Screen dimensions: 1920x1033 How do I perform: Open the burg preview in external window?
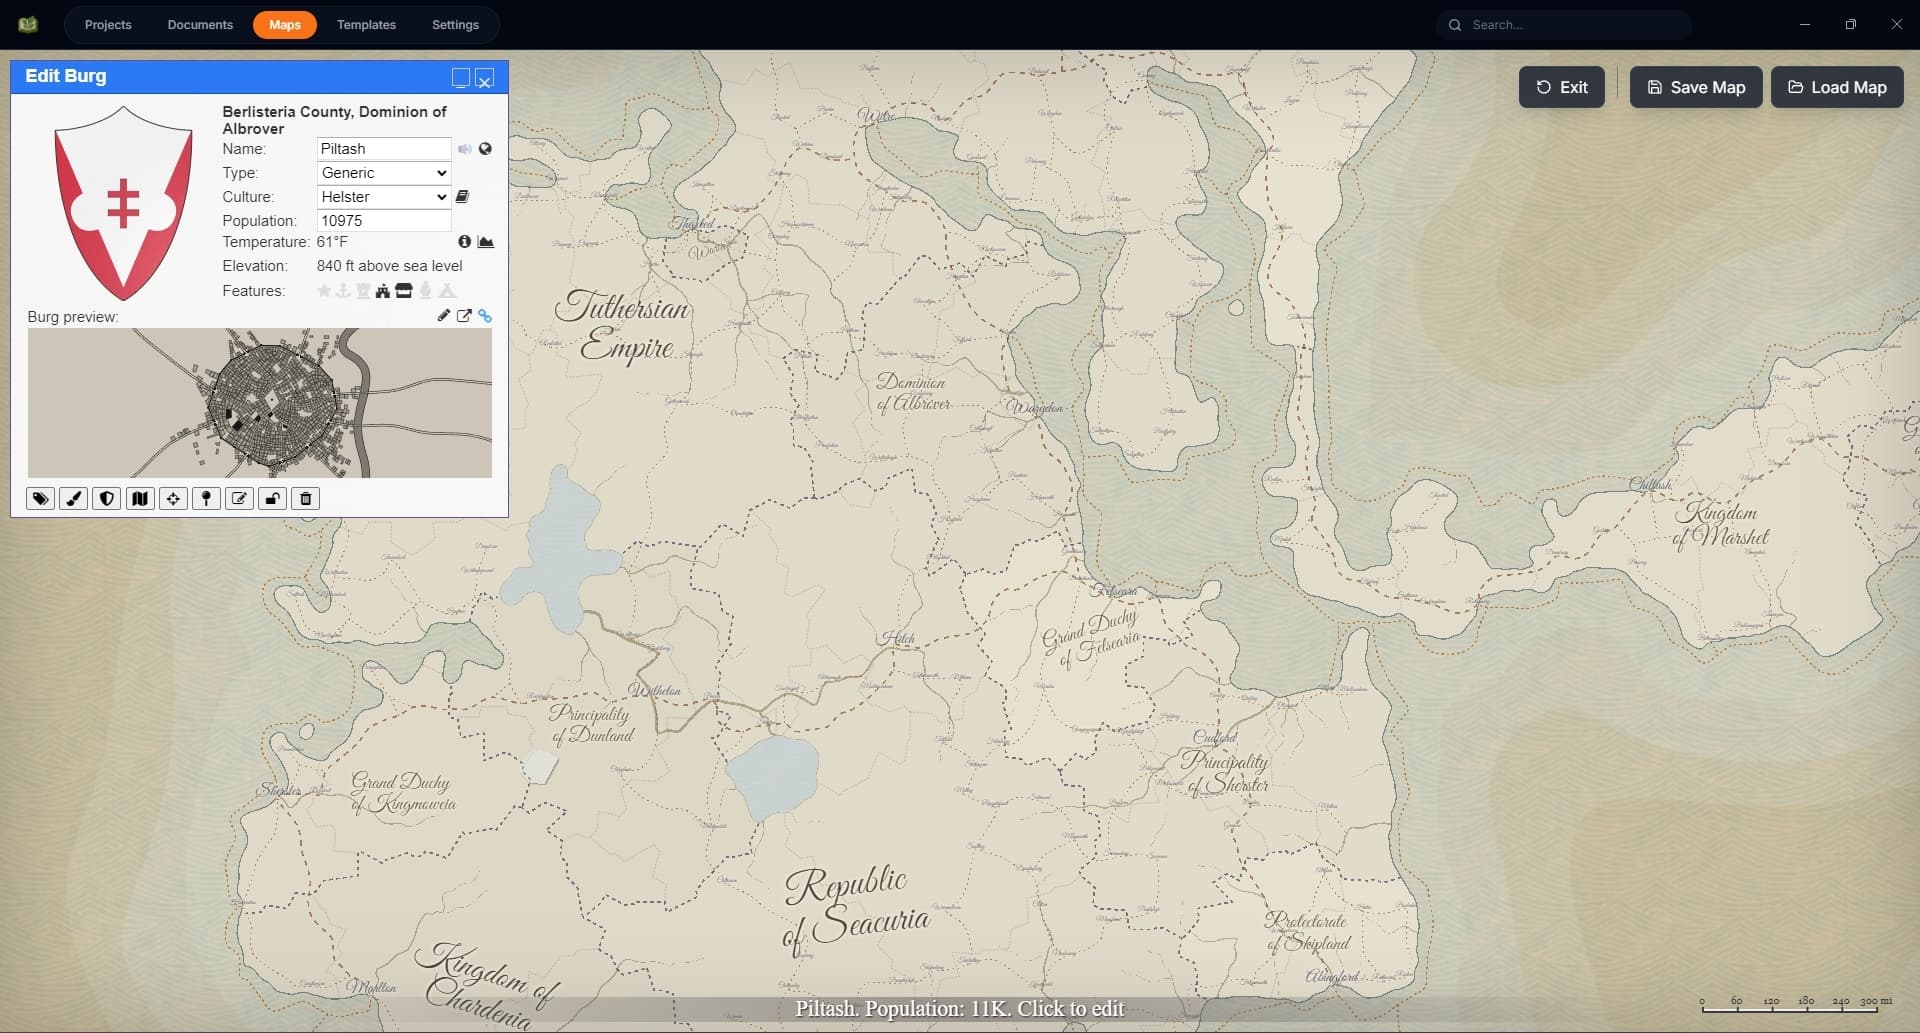[465, 316]
